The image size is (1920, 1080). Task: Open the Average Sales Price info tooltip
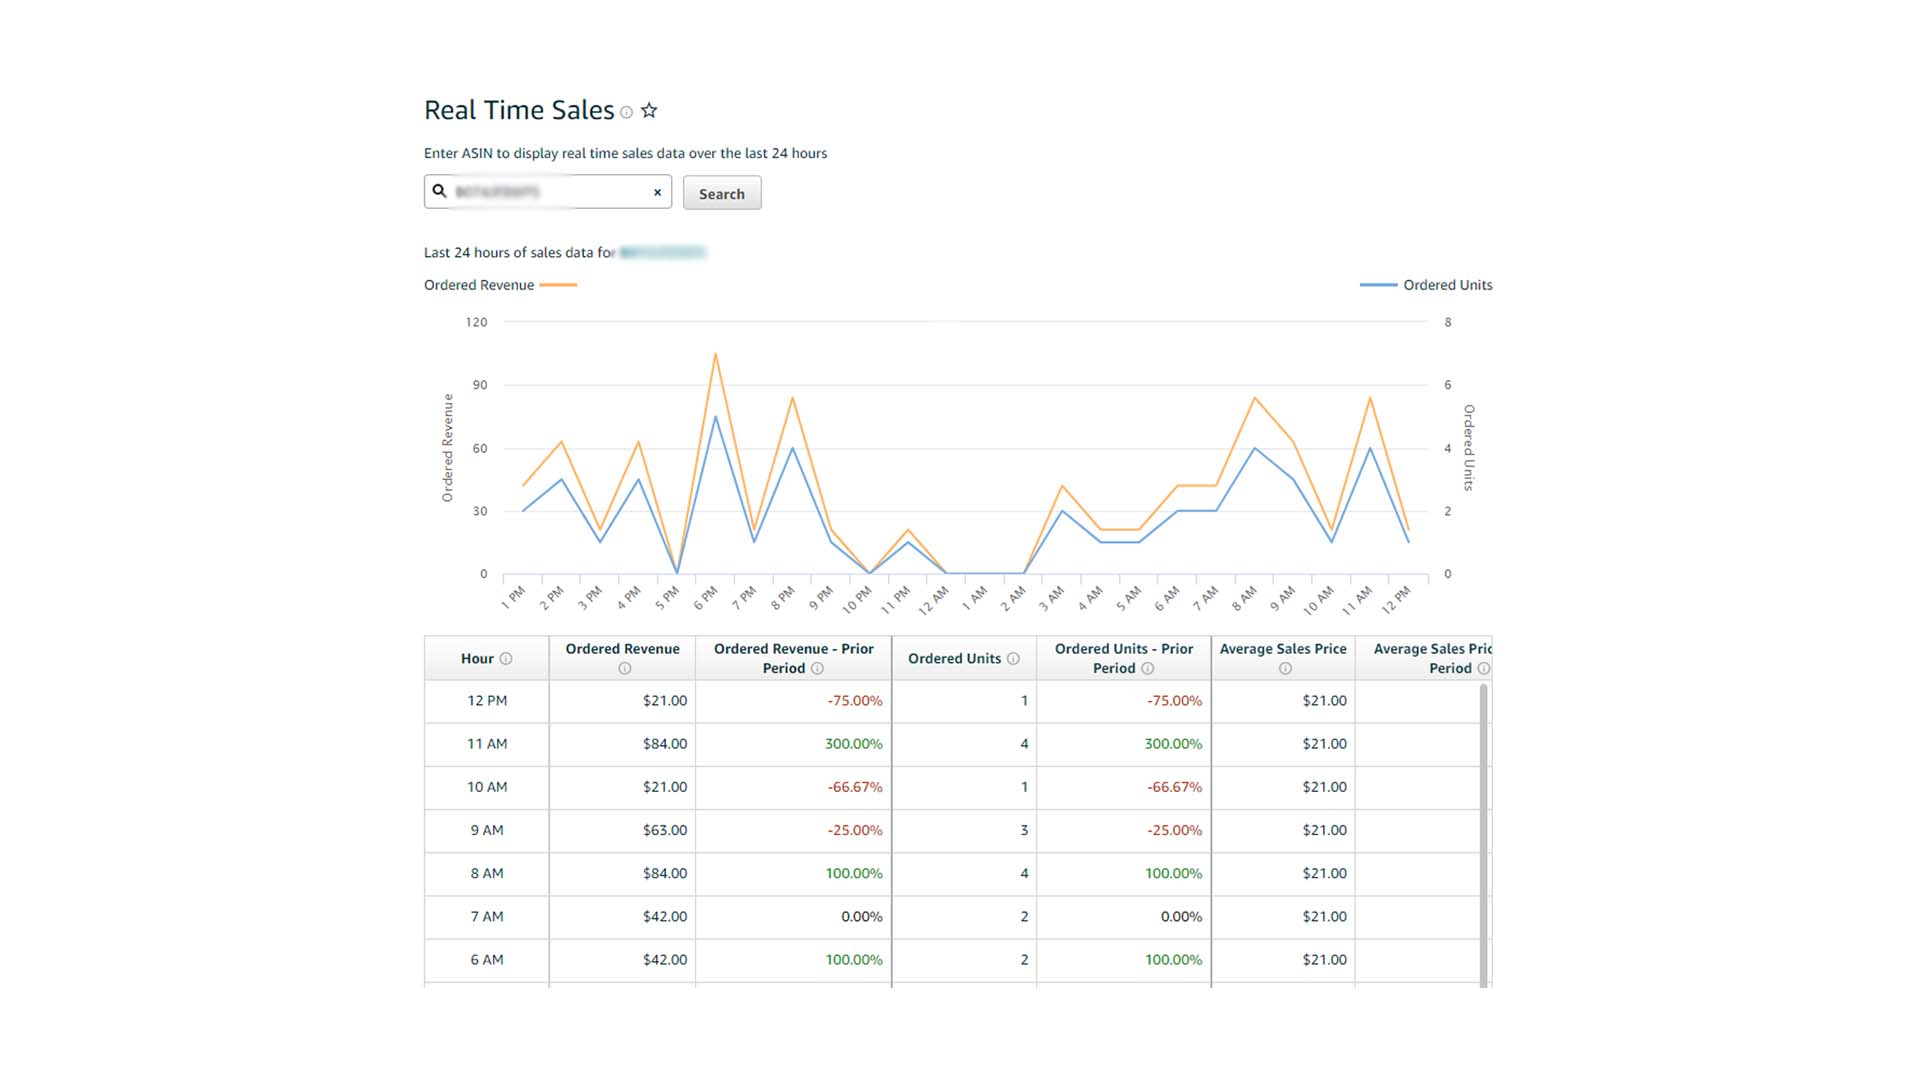(1283, 668)
